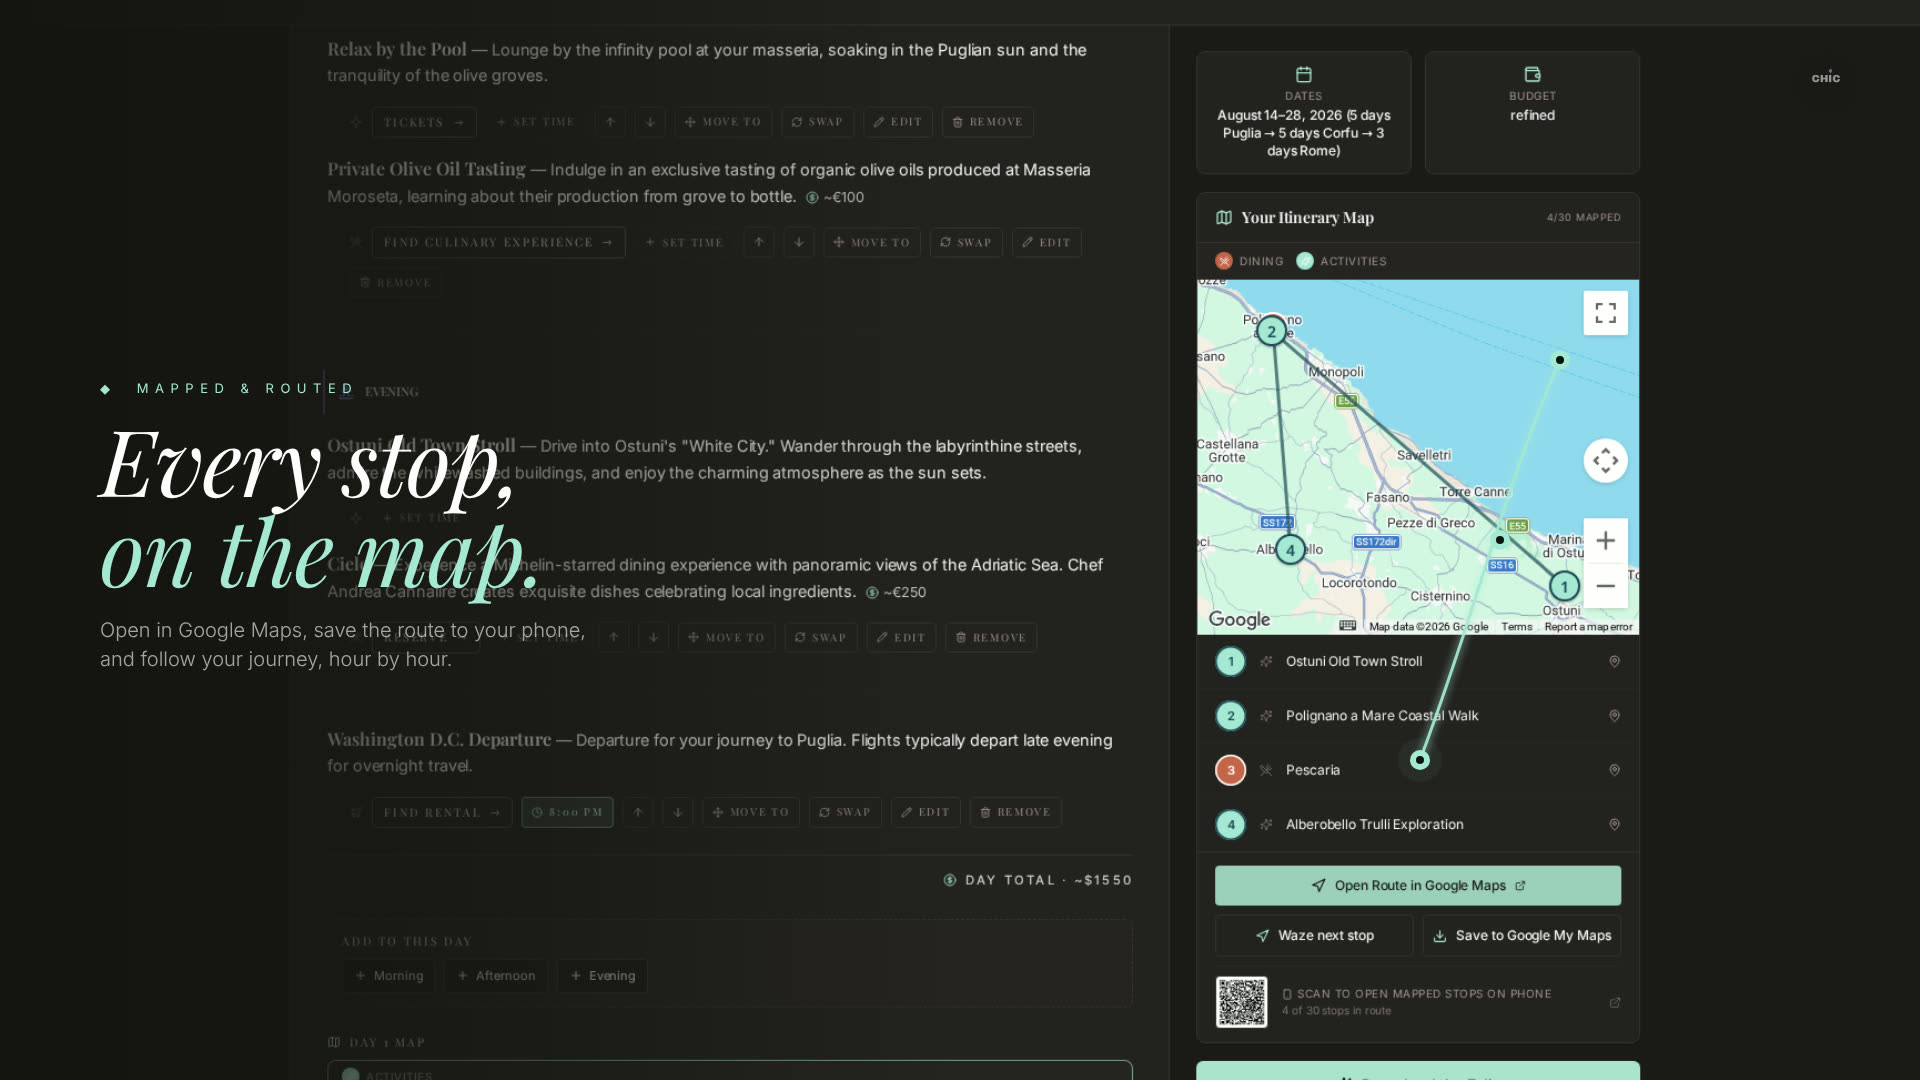1920x1080 pixels.
Task: Open Move To for Private Olive Oil Tasting
Action: pyautogui.click(x=872, y=242)
